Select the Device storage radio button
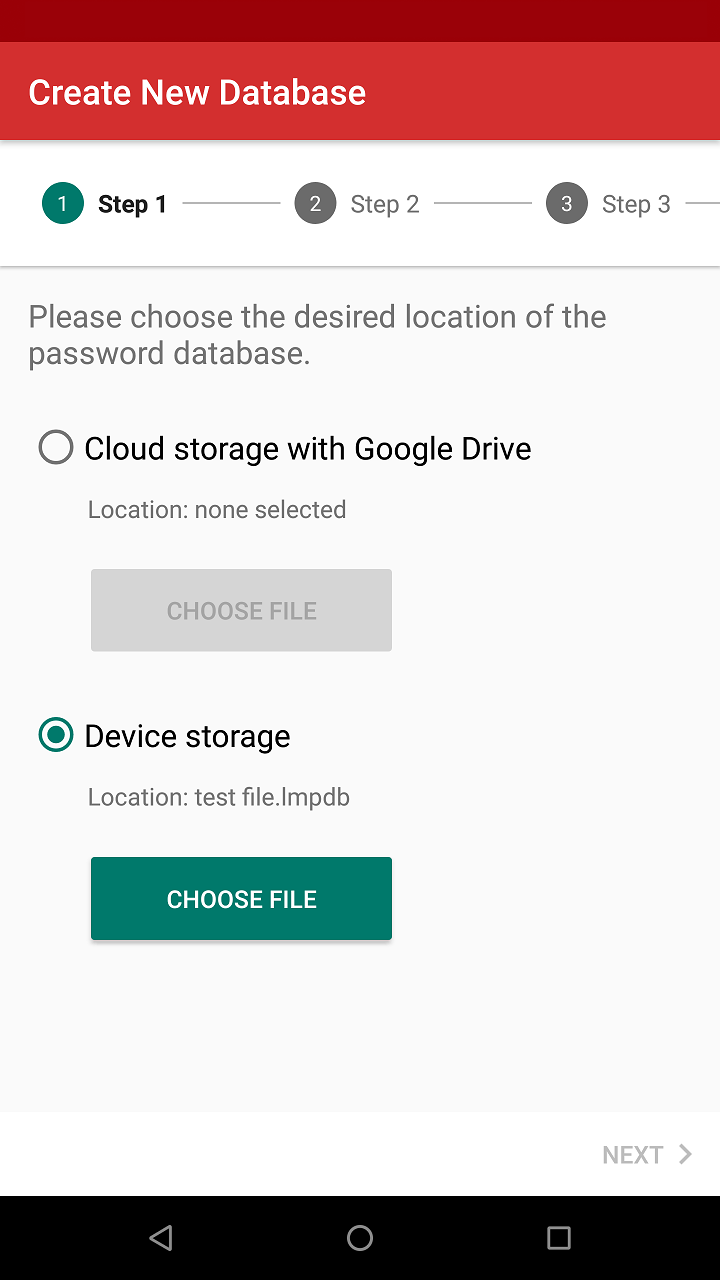 click(x=56, y=736)
